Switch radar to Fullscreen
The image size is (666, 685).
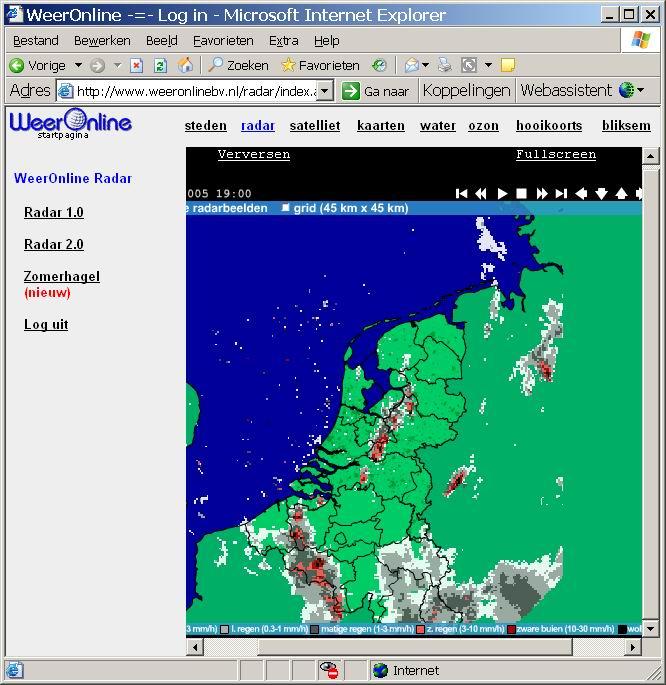click(x=556, y=154)
